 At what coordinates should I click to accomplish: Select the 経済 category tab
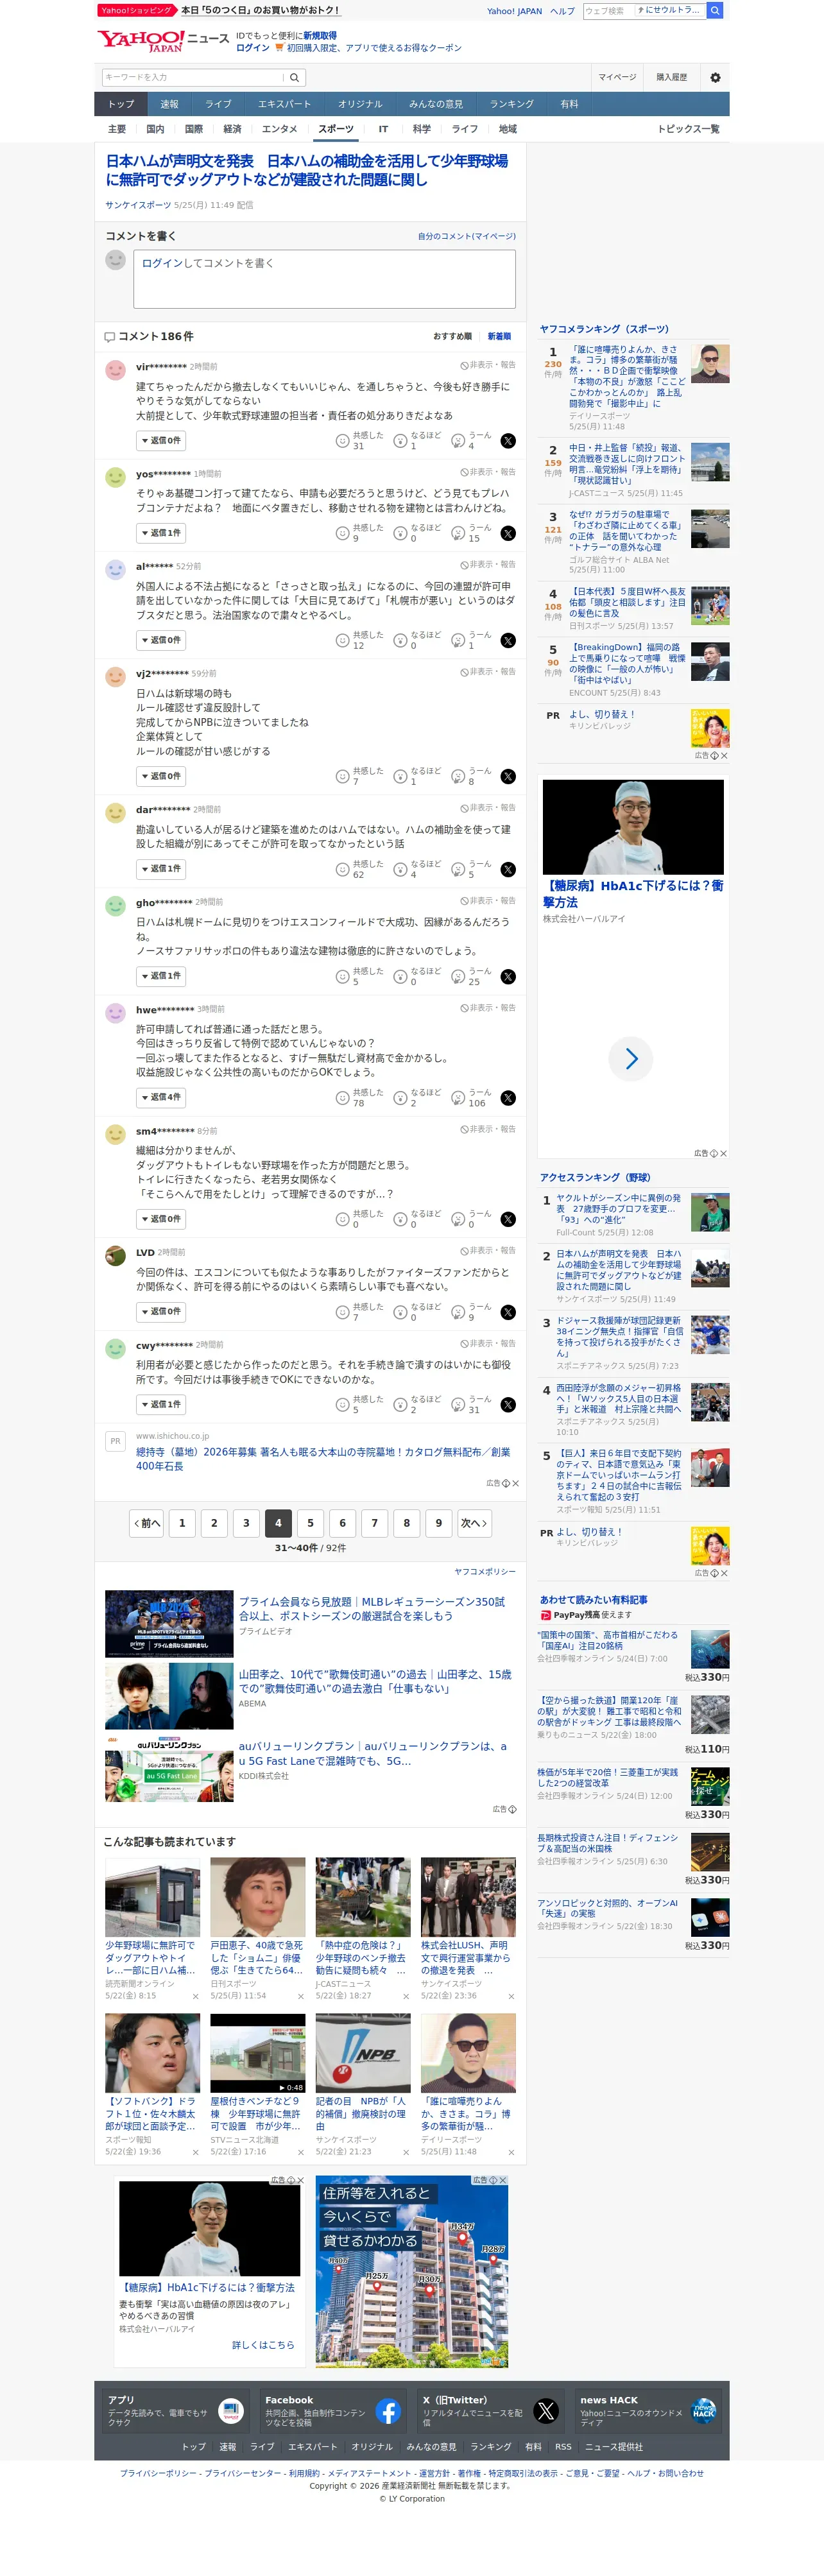(x=232, y=129)
